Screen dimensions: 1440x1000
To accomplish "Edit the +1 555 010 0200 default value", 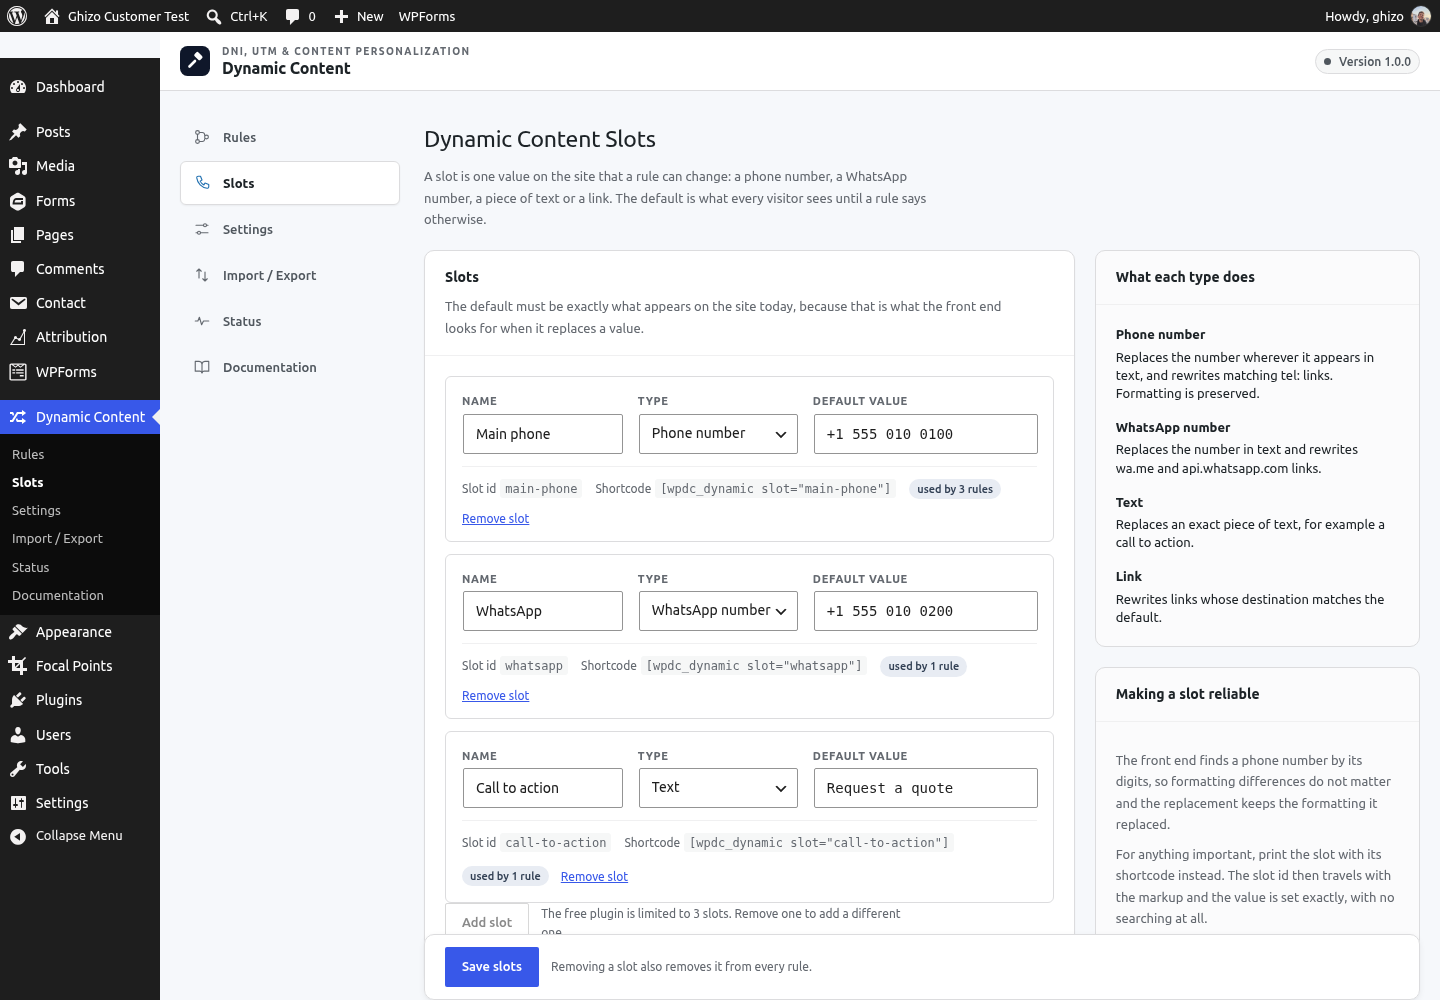I will (x=926, y=611).
